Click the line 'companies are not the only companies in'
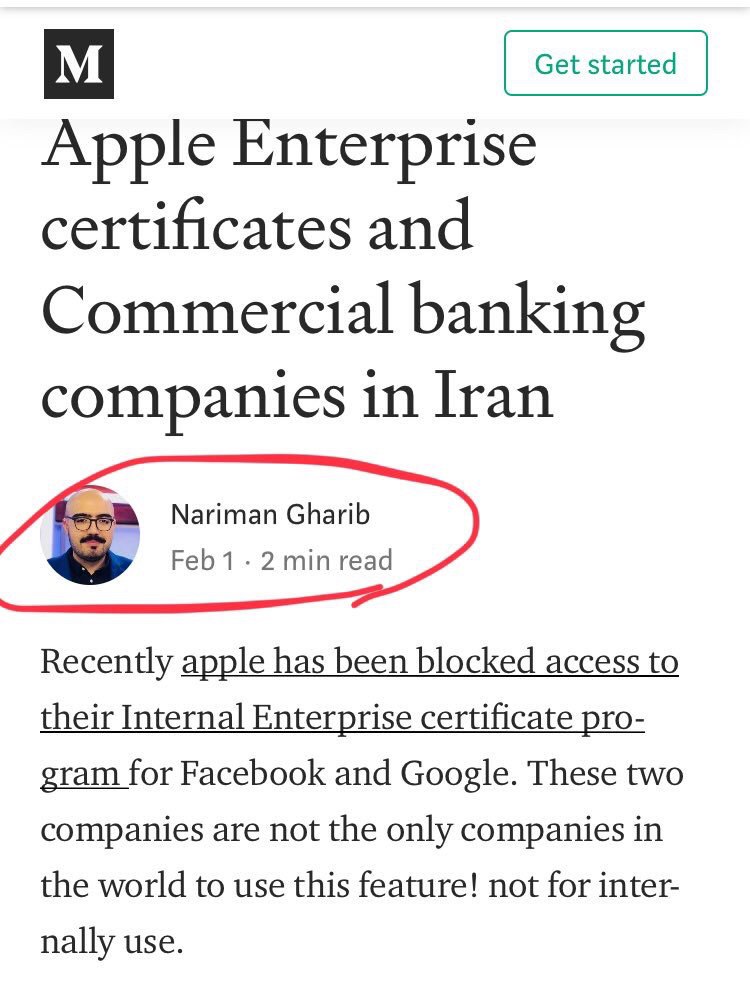This screenshot has width=750, height=983. [x=351, y=830]
